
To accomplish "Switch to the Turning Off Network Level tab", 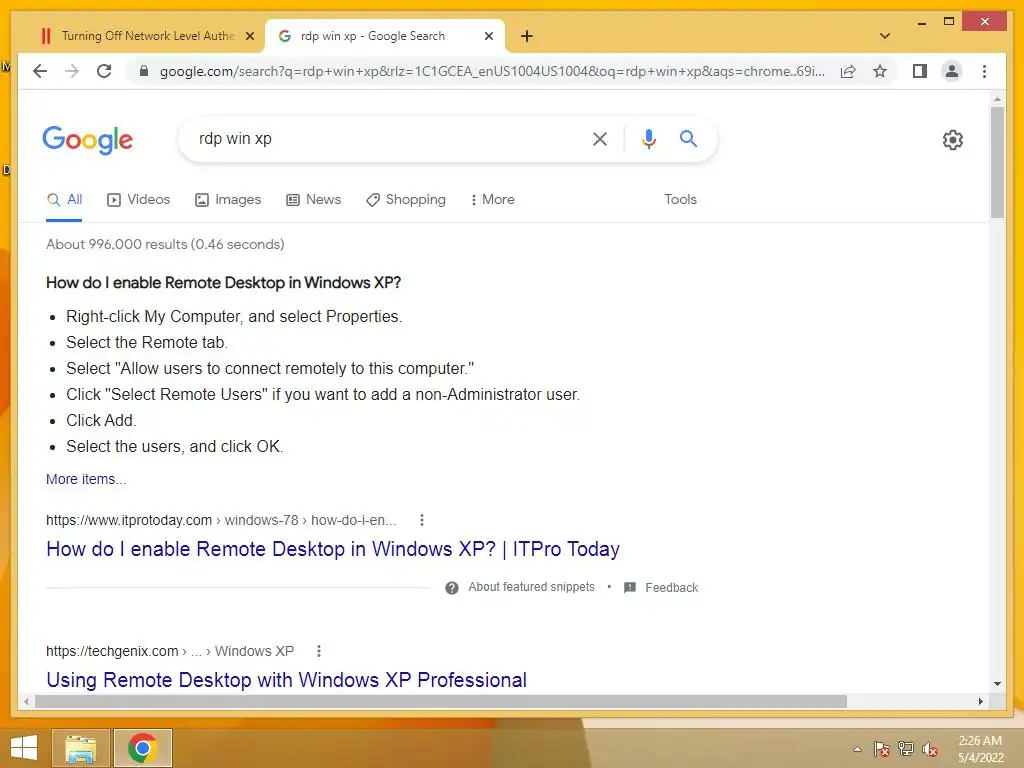I will point(148,36).
